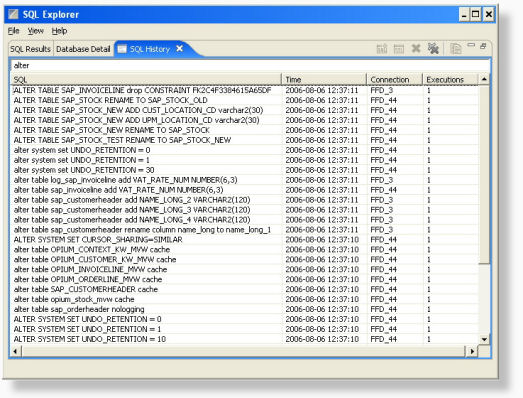Select the OPIUM_ORDERLINE_MVW cache row
523x398 pixels.
245,280
